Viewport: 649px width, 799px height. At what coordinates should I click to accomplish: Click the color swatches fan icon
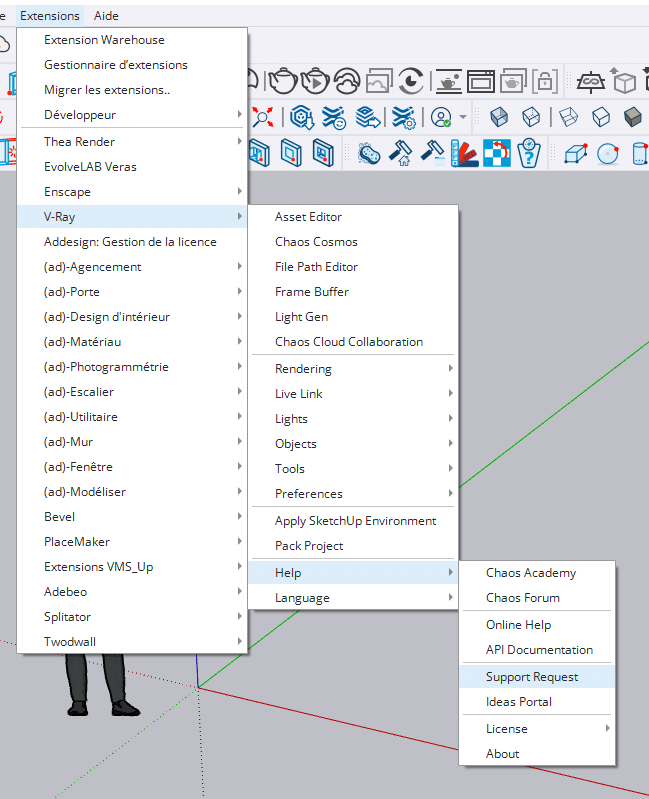(x=465, y=153)
